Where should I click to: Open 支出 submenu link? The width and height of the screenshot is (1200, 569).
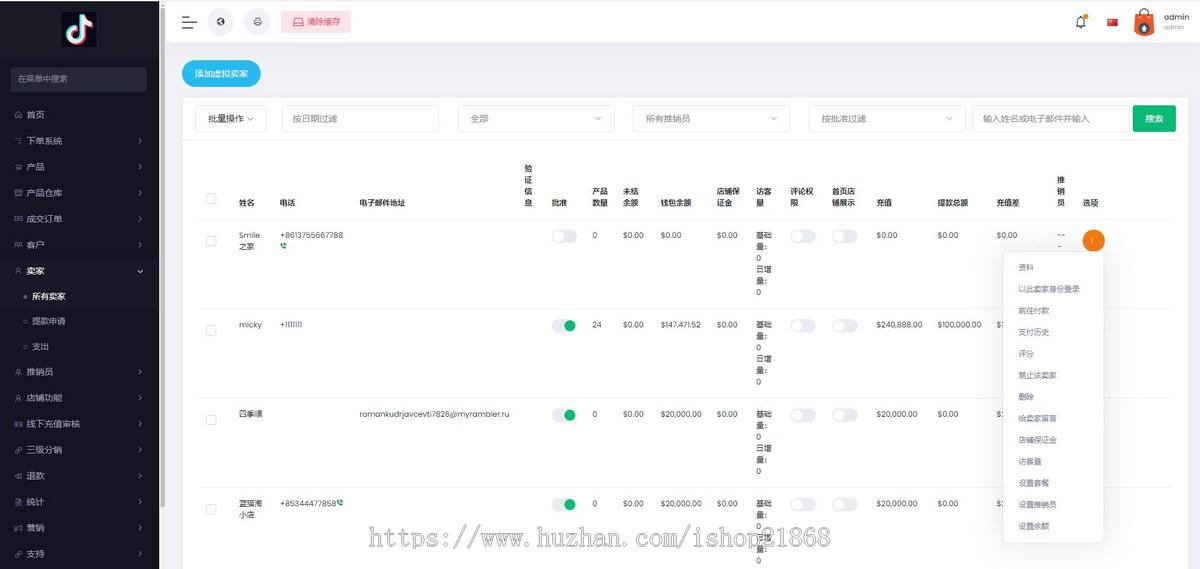pyautogui.click(x=41, y=347)
